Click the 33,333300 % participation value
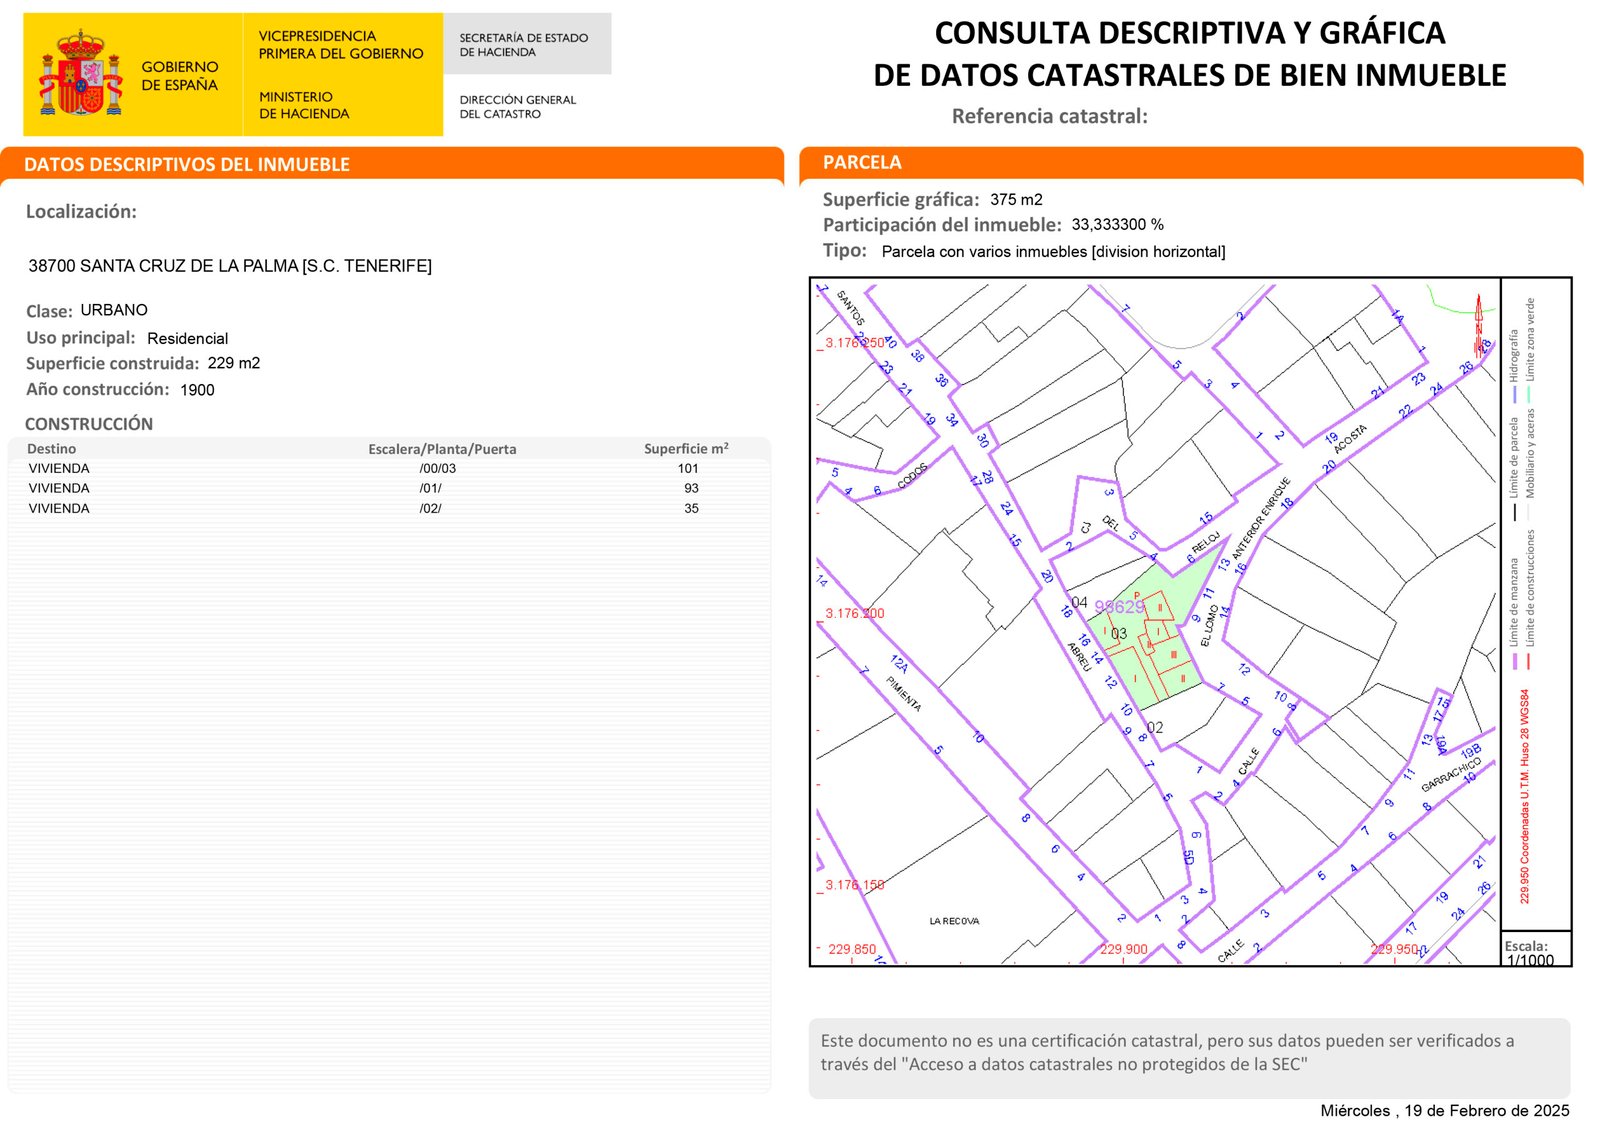Image resolution: width=1600 pixels, height=1138 pixels. pos(1118,225)
